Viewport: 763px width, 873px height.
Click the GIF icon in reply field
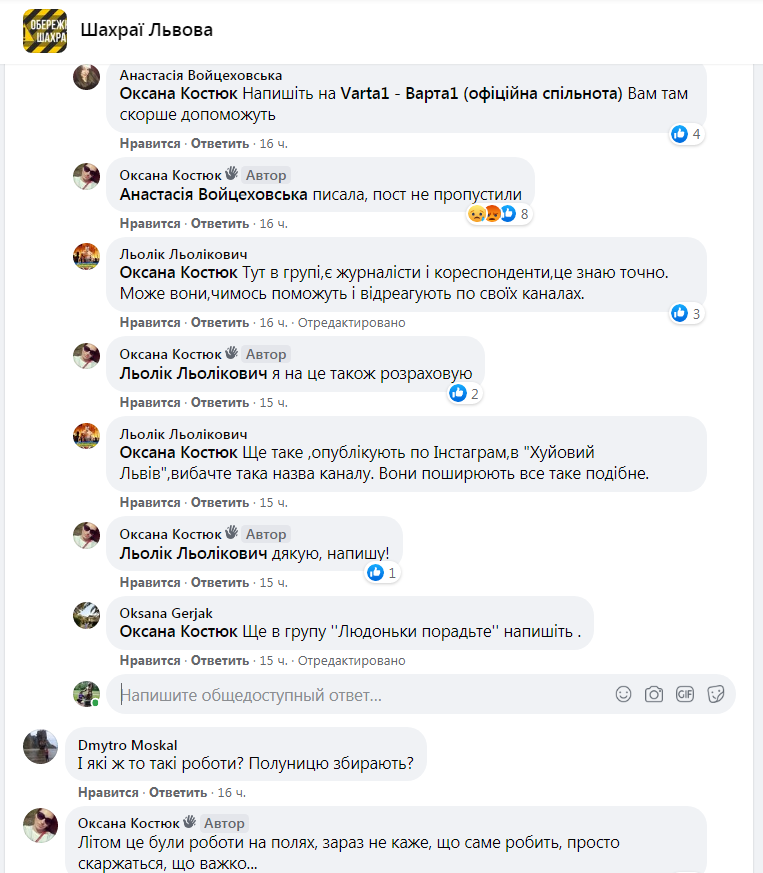tap(685, 694)
